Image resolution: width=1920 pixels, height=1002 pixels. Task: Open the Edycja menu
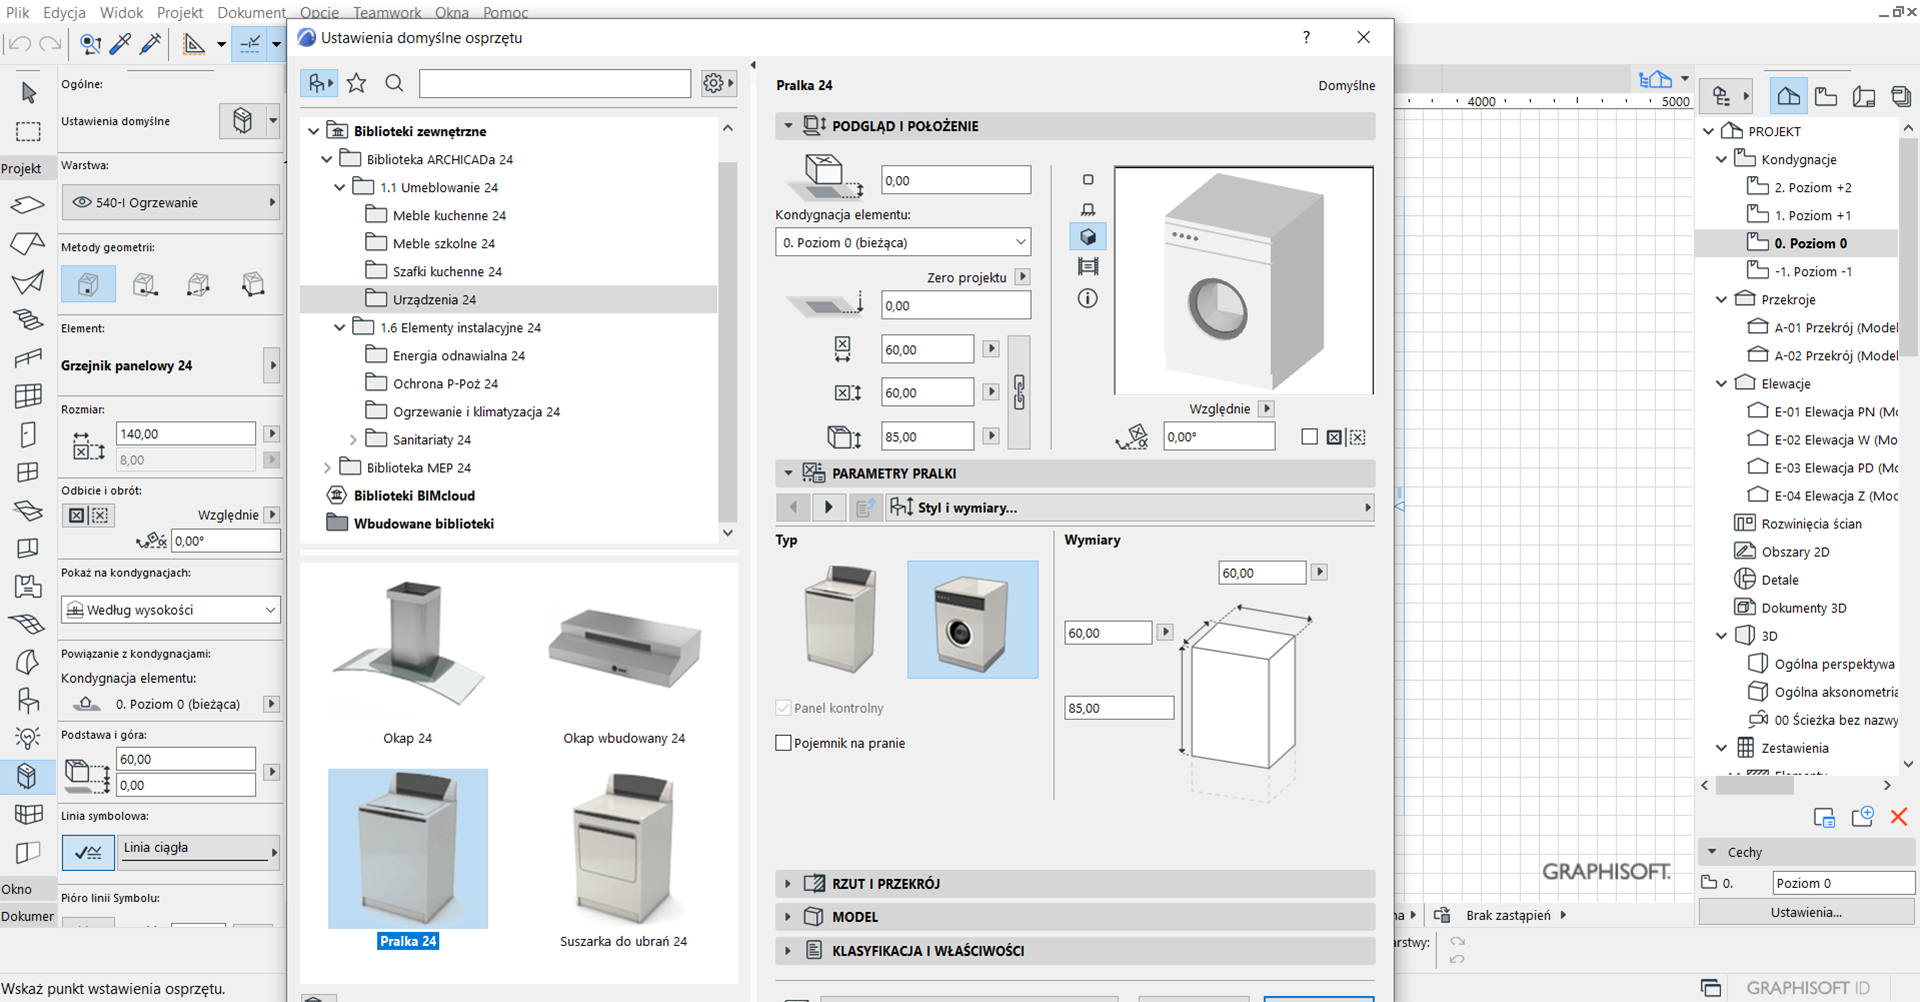(64, 12)
